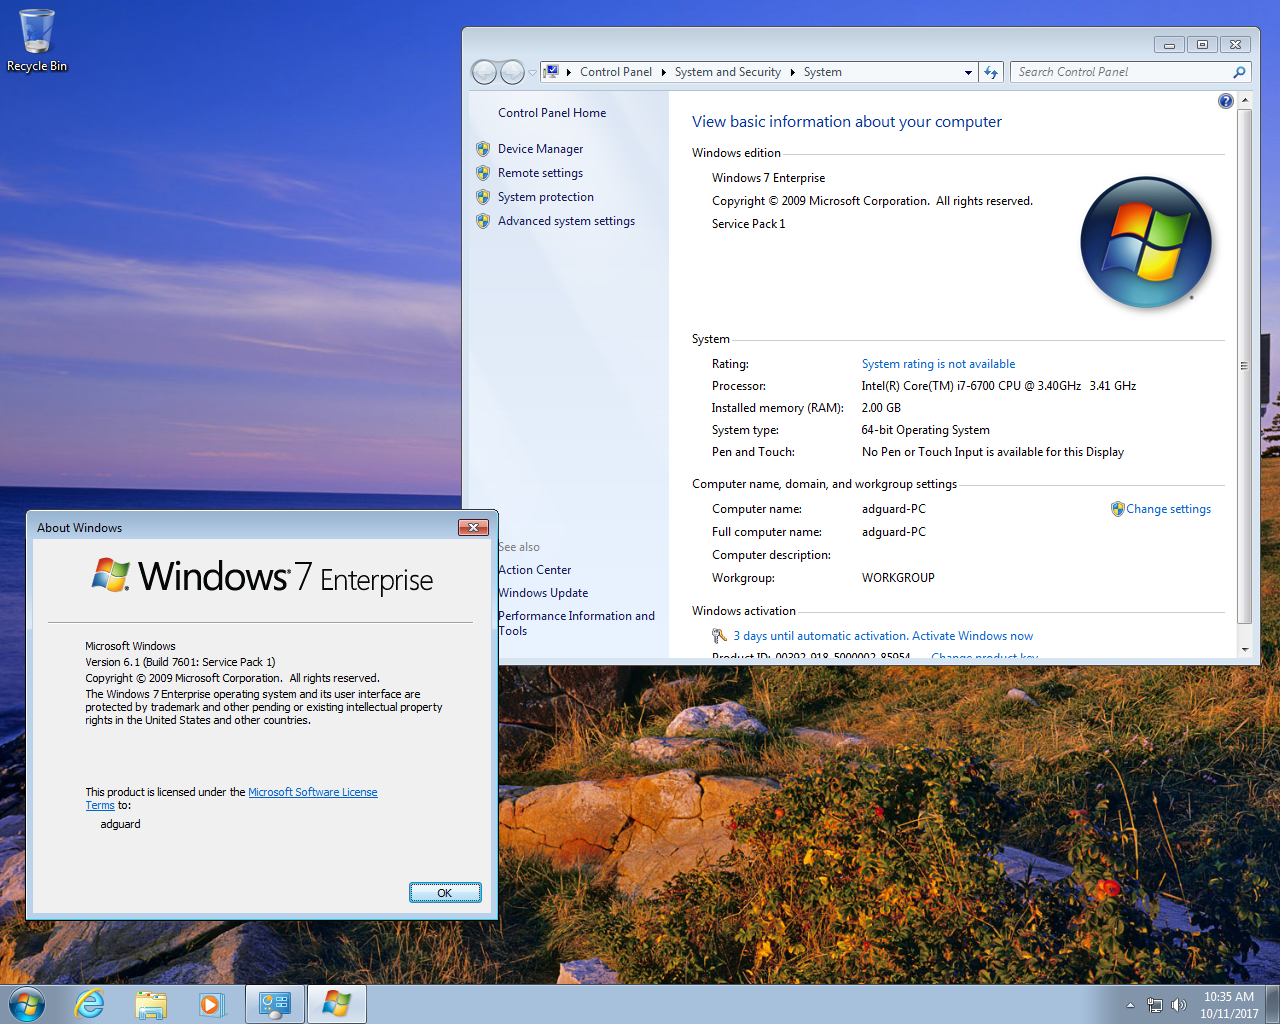Click the scroll up arrow in System window
The width and height of the screenshot is (1280, 1024).
(1245, 101)
